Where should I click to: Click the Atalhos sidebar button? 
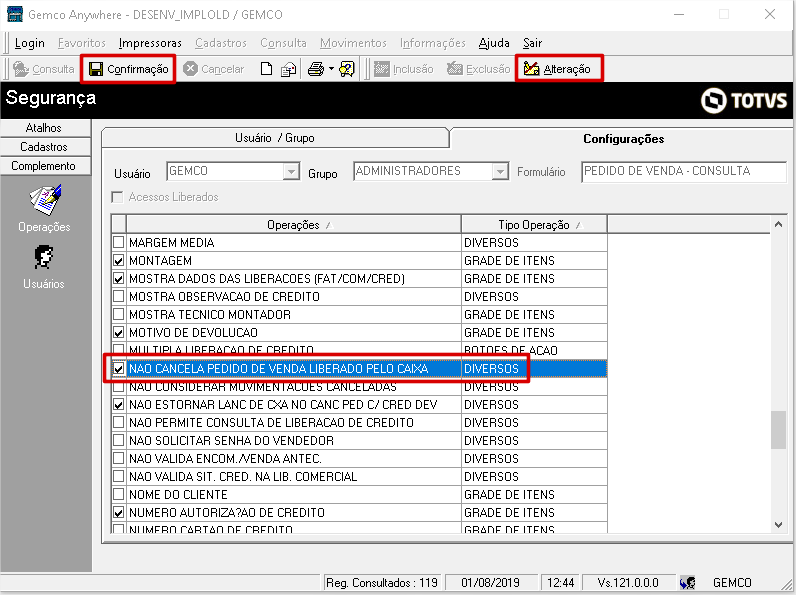click(44, 128)
